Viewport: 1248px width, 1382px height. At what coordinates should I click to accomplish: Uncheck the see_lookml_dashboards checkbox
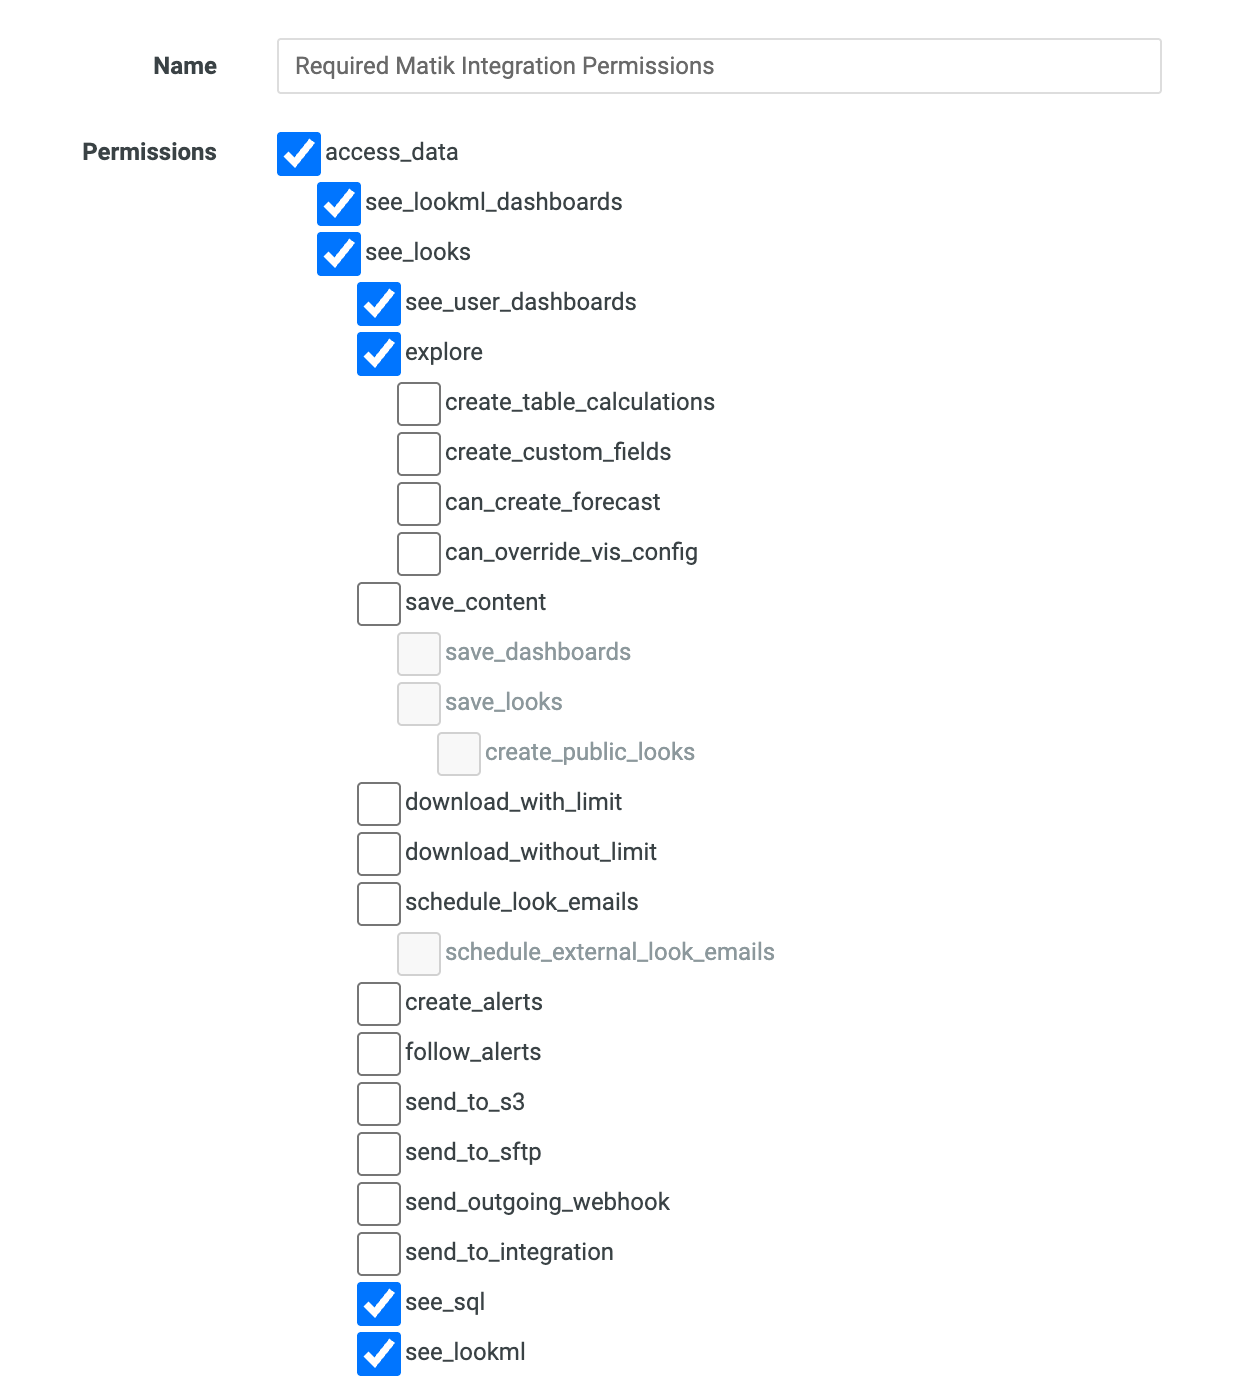339,203
